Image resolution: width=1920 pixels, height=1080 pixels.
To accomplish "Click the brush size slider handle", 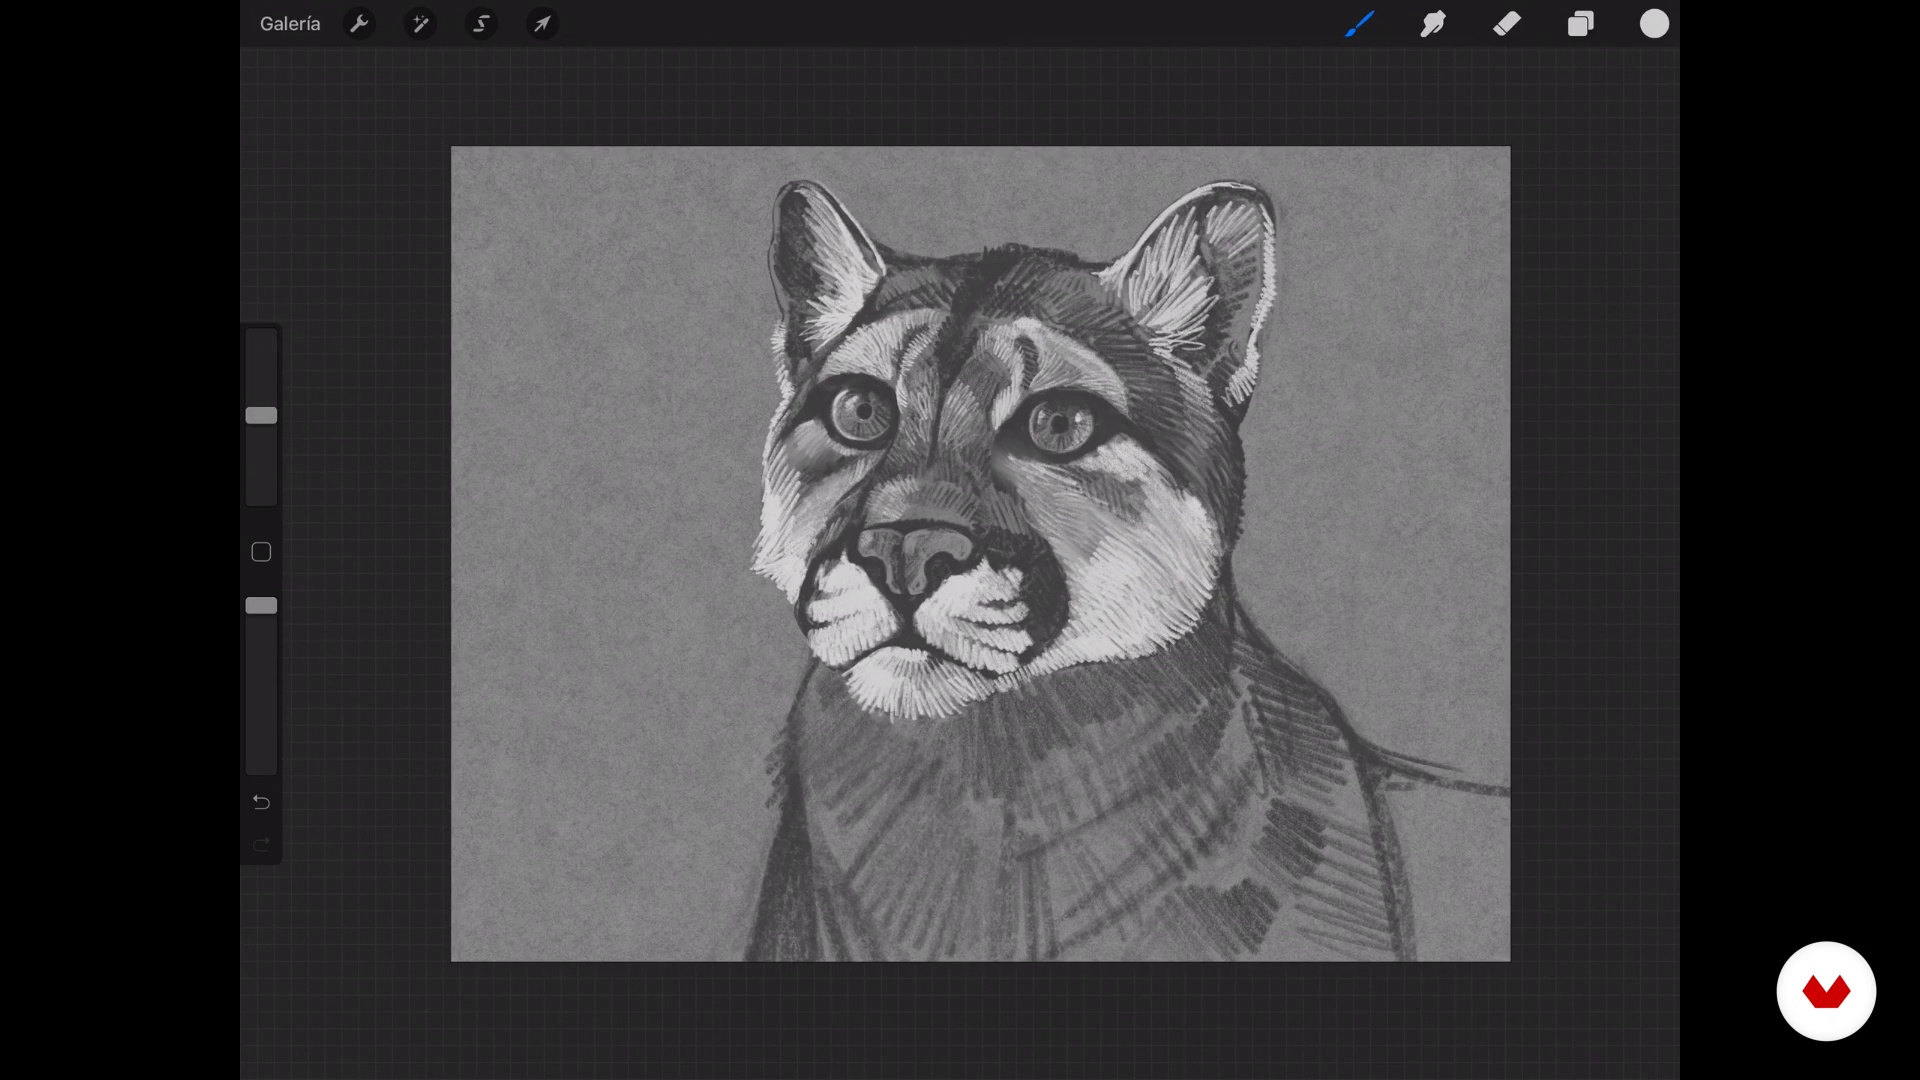I will tap(261, 415).
